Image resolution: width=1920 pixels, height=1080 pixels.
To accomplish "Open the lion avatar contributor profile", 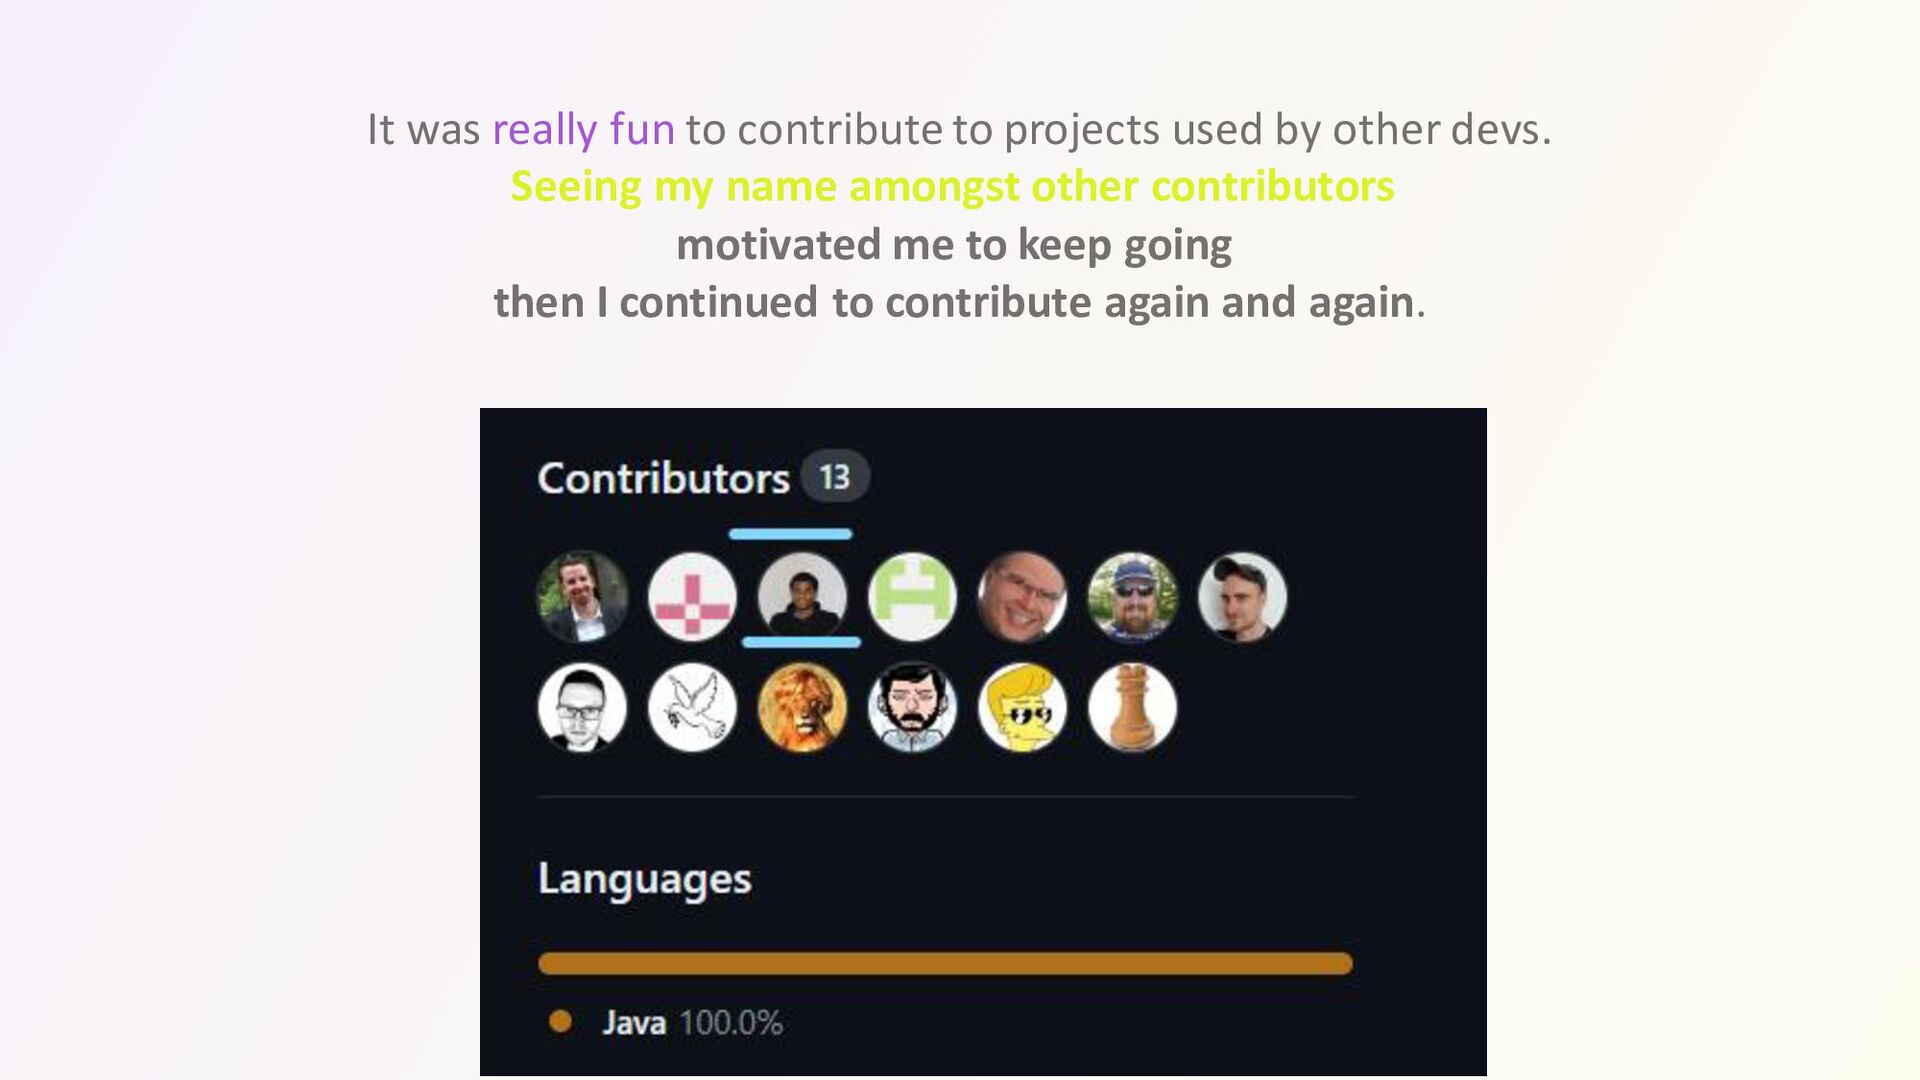I will click(x=802, y=707).
